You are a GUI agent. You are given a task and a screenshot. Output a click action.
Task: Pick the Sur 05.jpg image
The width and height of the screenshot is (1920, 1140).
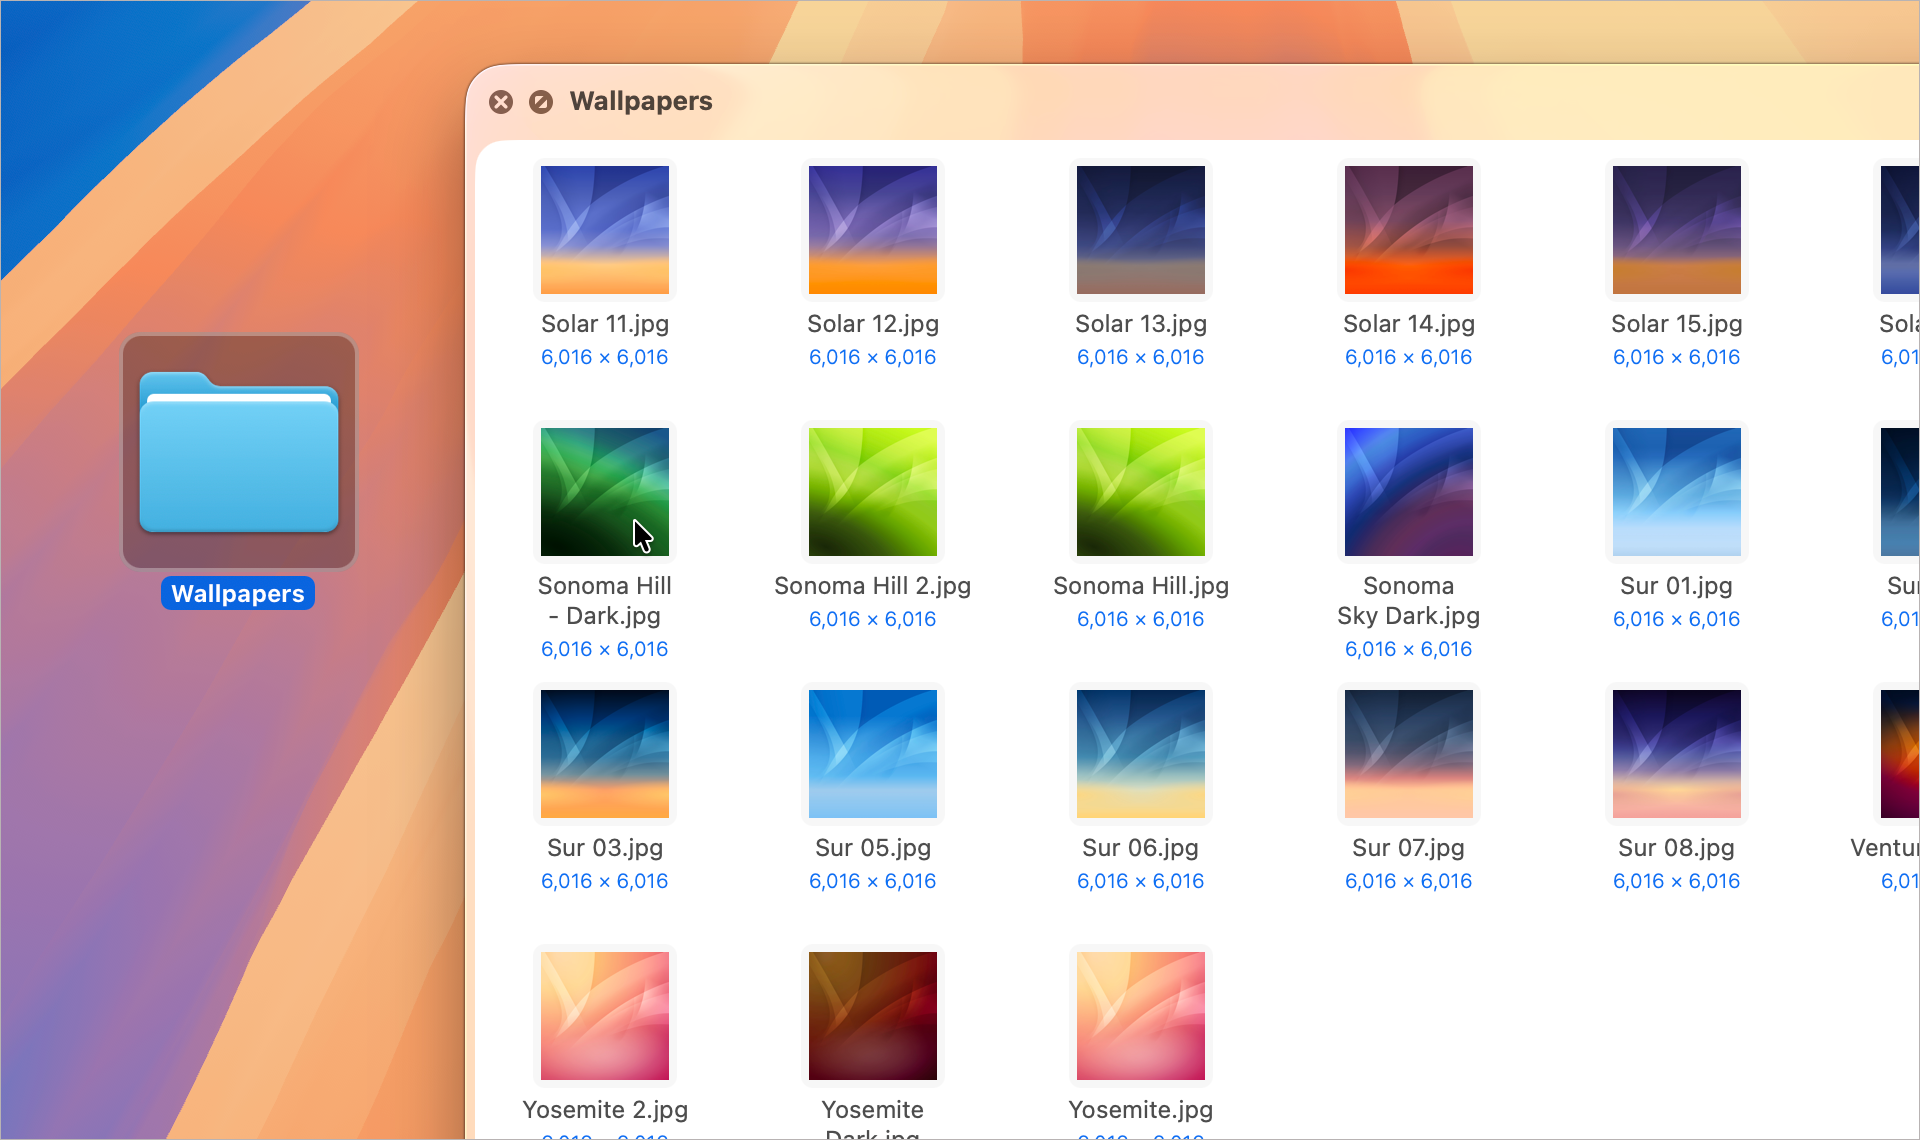tap(873, 754)
